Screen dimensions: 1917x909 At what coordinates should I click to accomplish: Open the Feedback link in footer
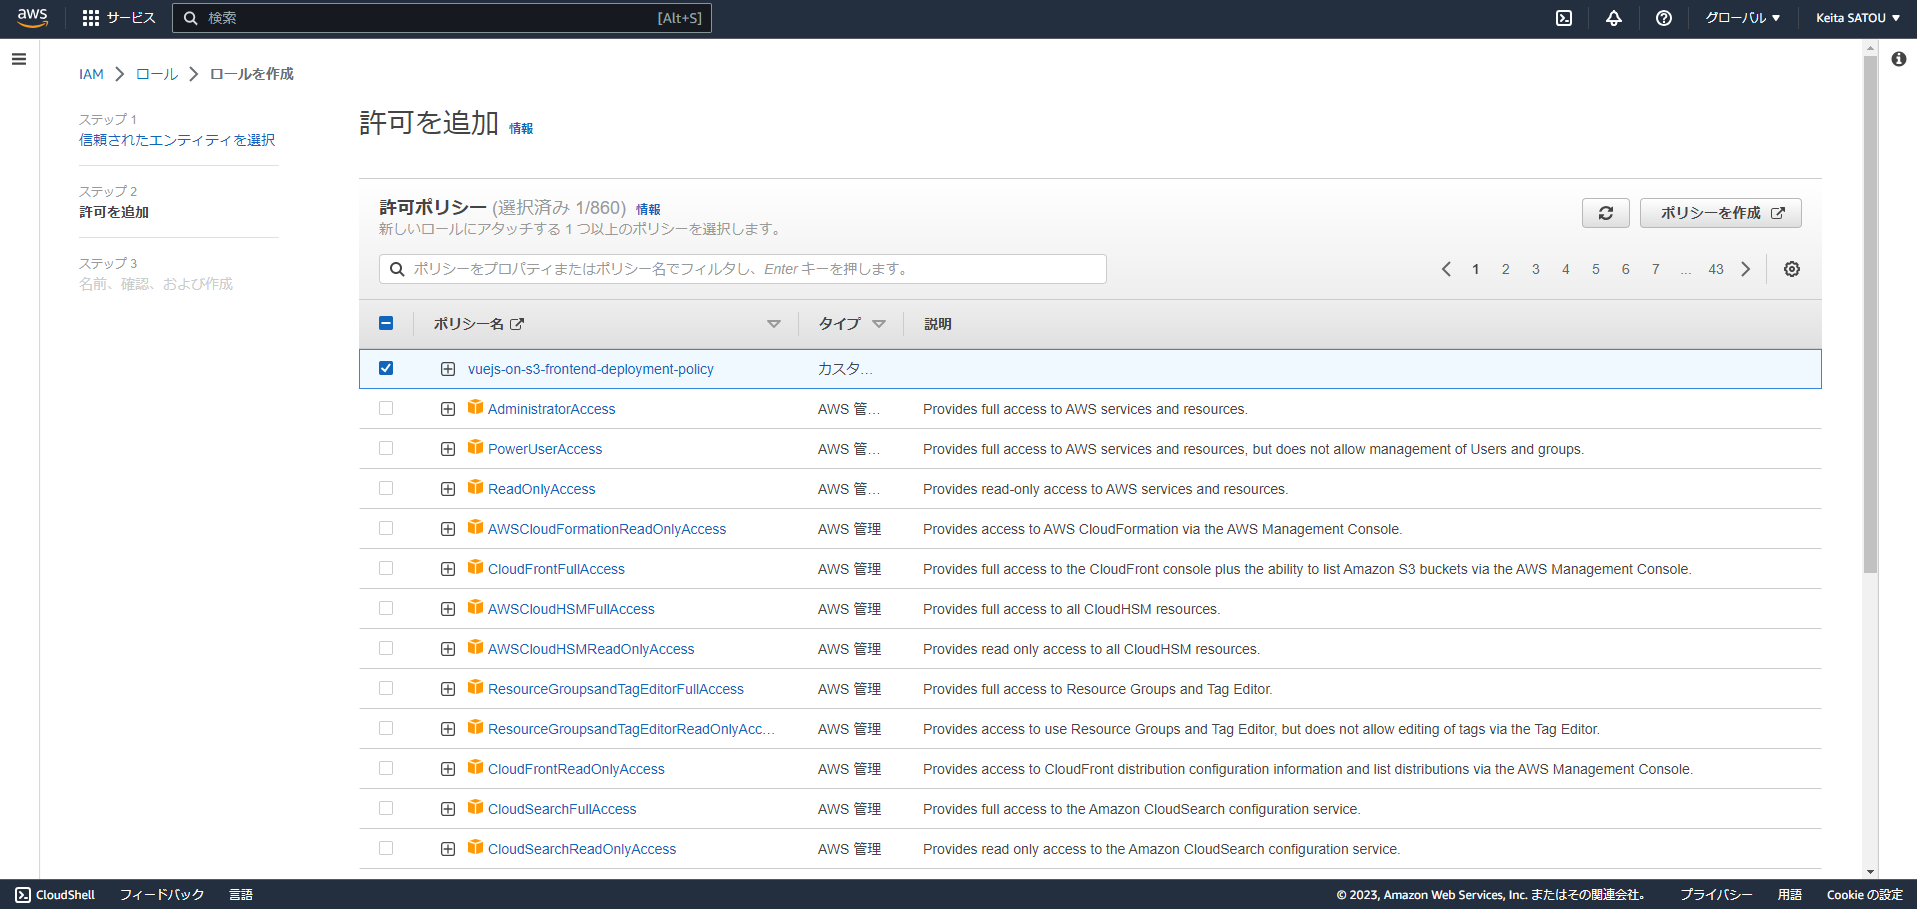162,895
